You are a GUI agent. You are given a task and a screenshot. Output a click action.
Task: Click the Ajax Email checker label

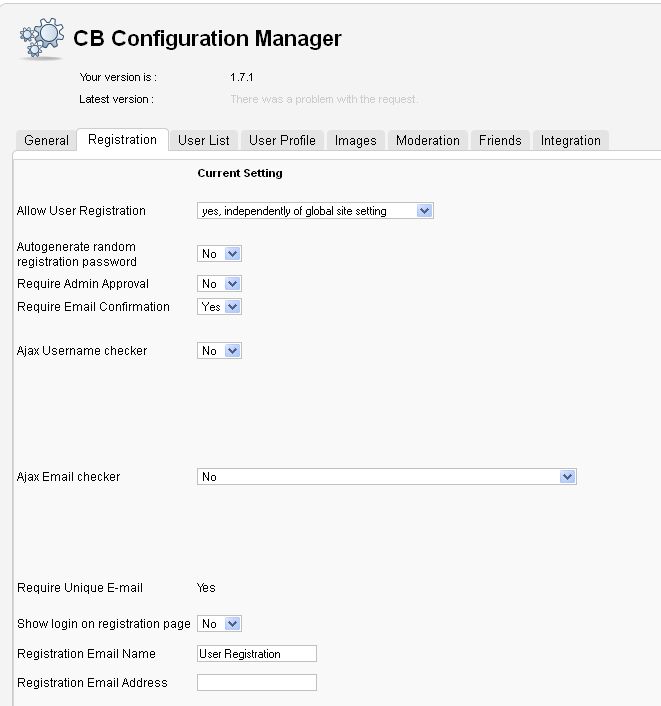tap(68, 477)
